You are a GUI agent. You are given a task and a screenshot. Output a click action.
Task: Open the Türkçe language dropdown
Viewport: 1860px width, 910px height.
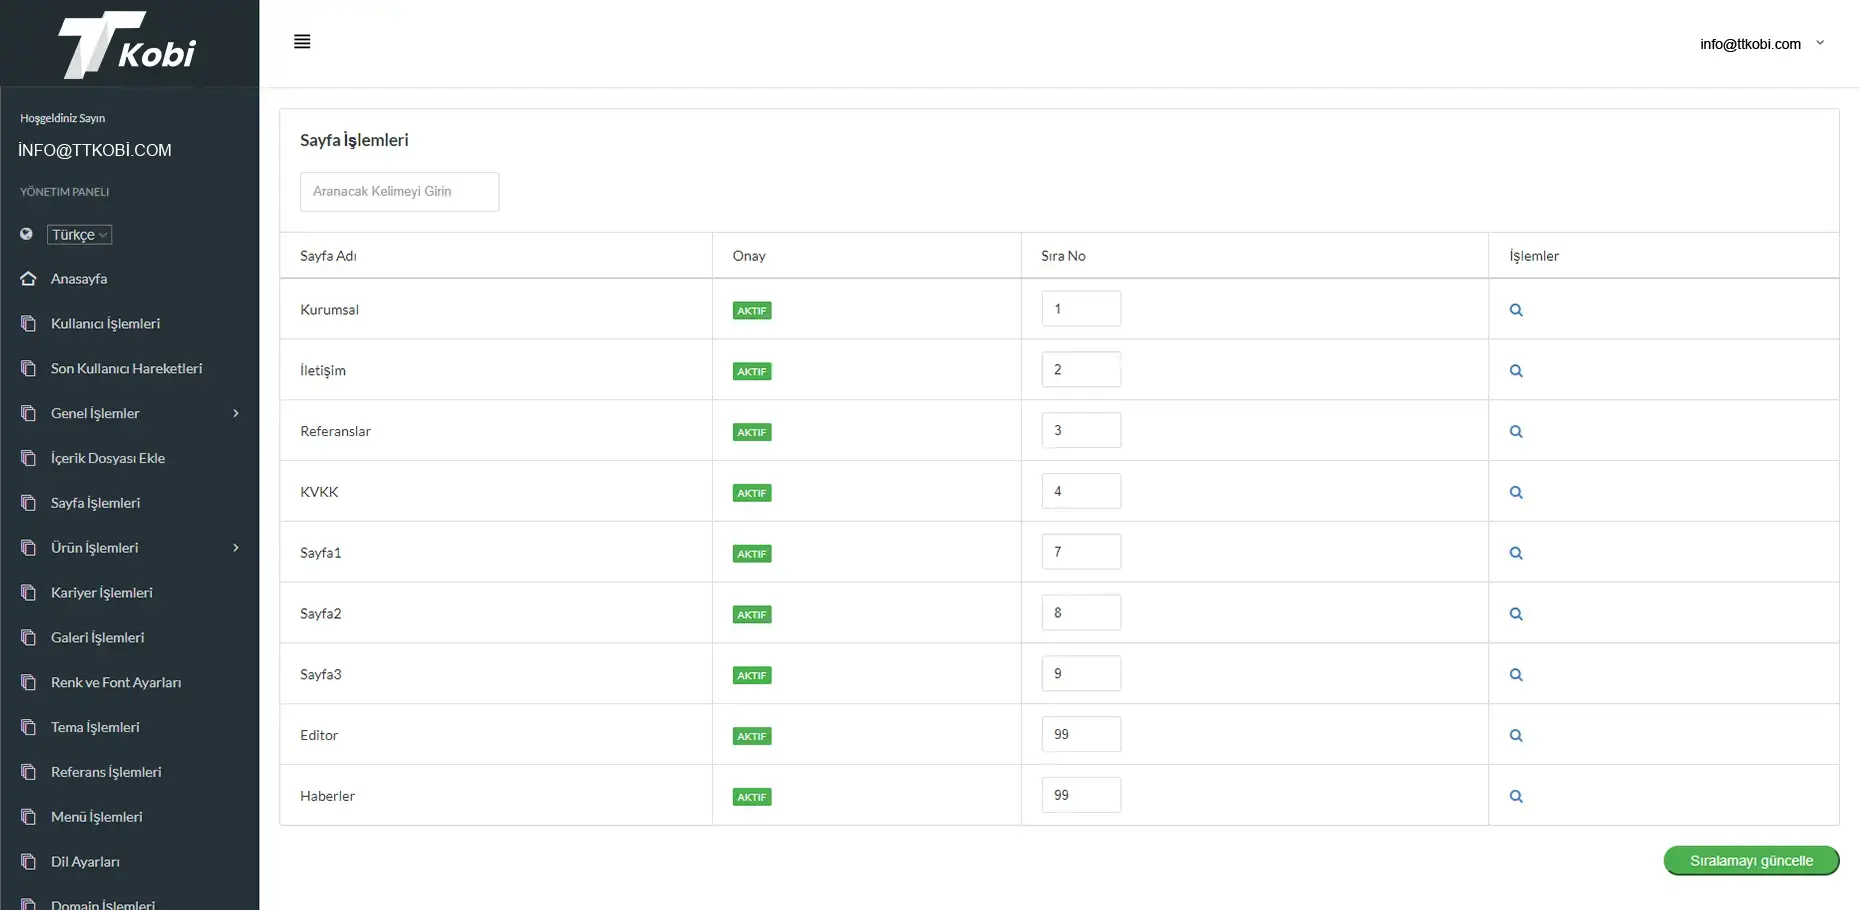tap(79, 235)
